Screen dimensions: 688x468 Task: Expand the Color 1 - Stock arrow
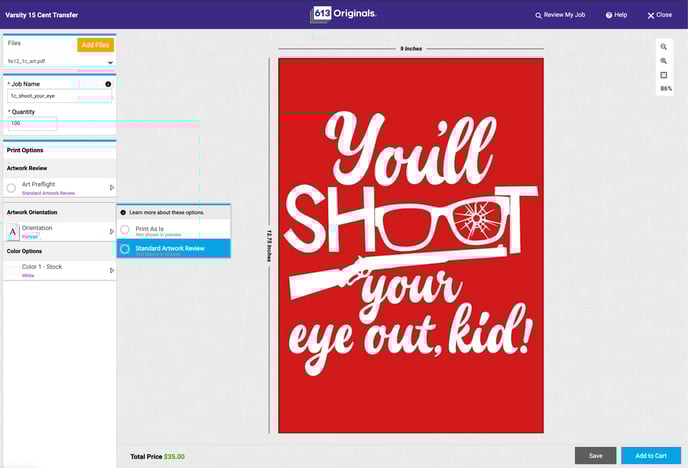pos(112,270)
